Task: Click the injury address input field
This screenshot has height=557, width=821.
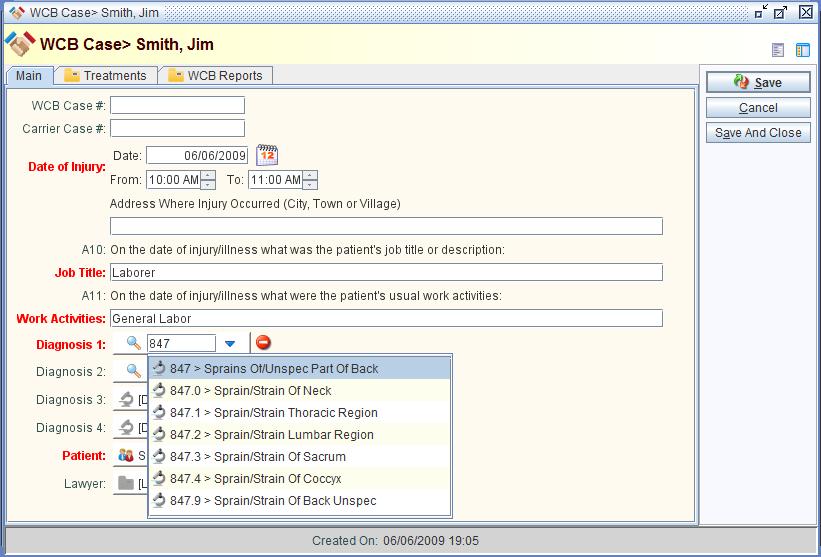Action: click(386, 226)
